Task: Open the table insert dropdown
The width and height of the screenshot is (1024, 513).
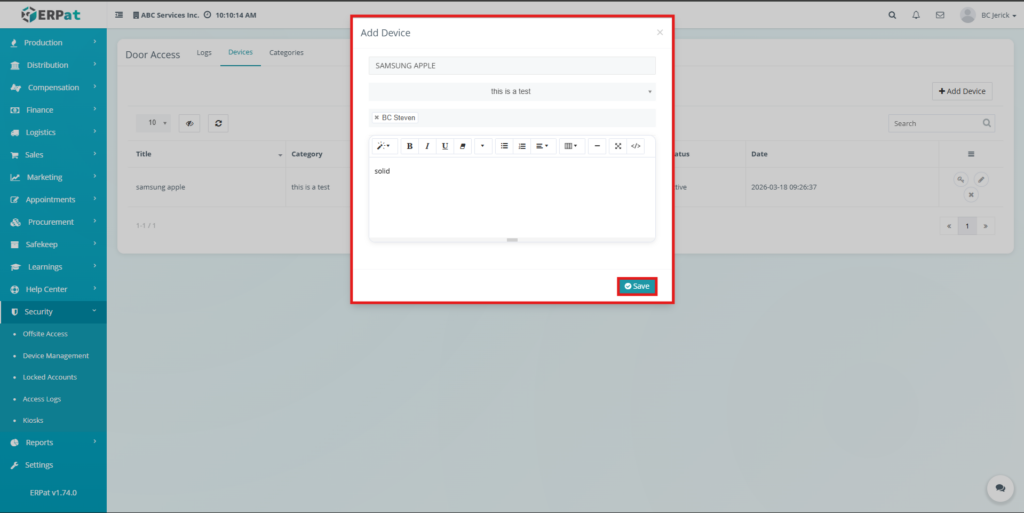Action: pyautogui.click(x=570, y=146)
